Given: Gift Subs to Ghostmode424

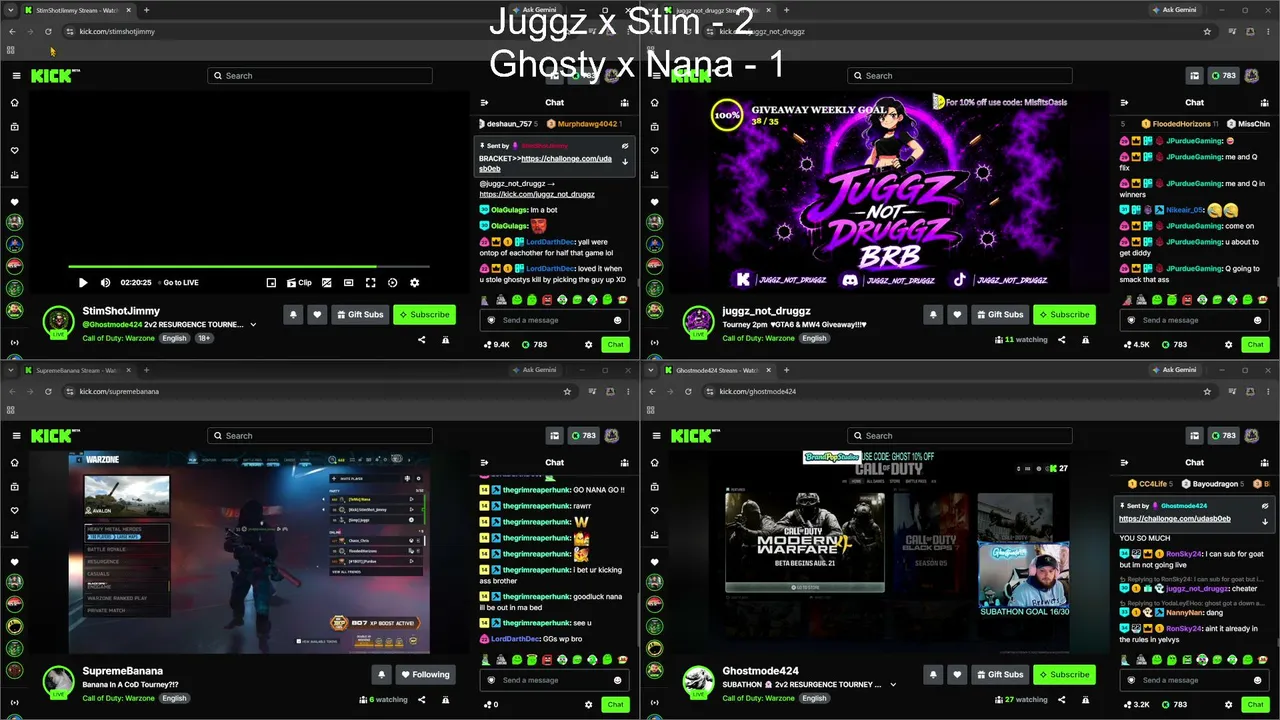Looking at the screenshot, I should [x=1000, y=675].
